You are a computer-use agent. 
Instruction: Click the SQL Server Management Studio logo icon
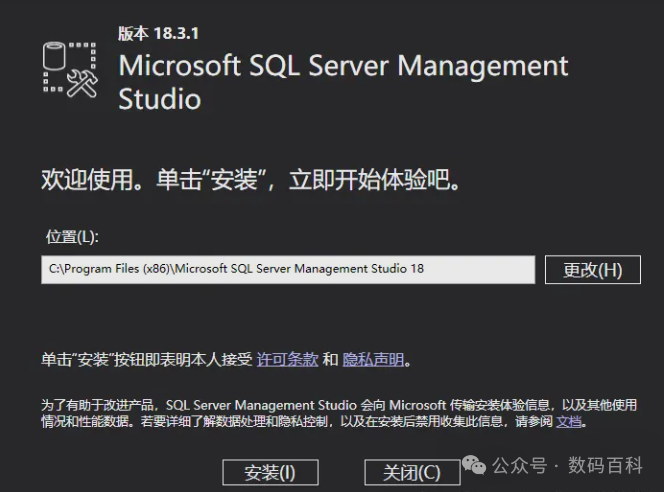pyautogui.click(x=70, y=69)
